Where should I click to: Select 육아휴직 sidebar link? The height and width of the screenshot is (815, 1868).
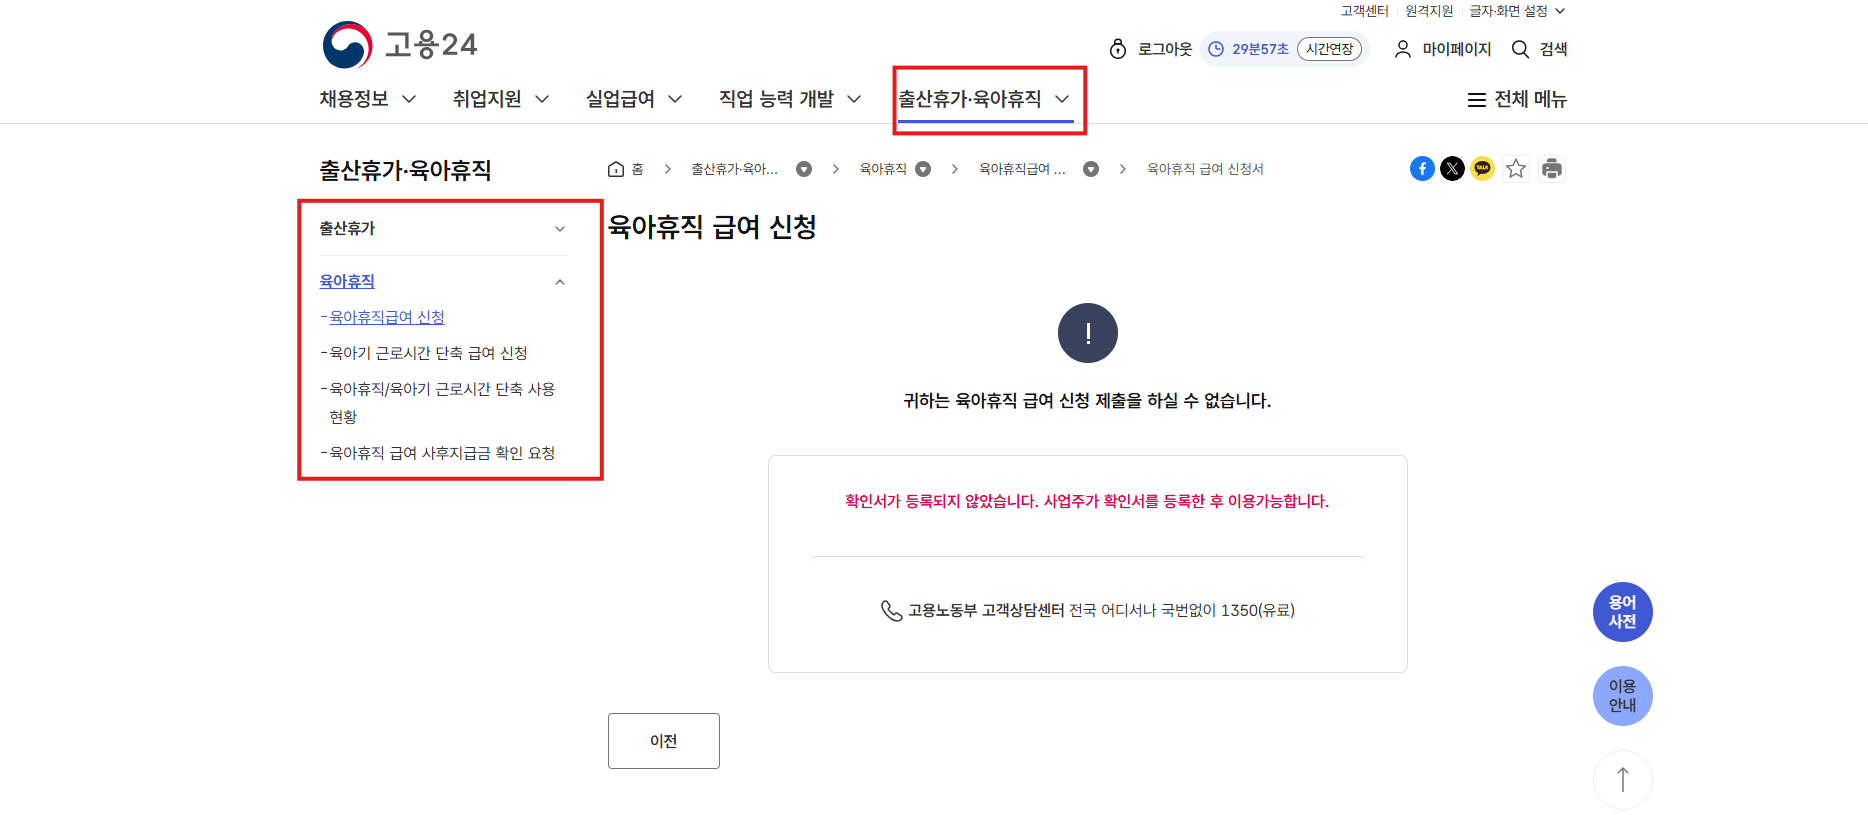point(347,282)
